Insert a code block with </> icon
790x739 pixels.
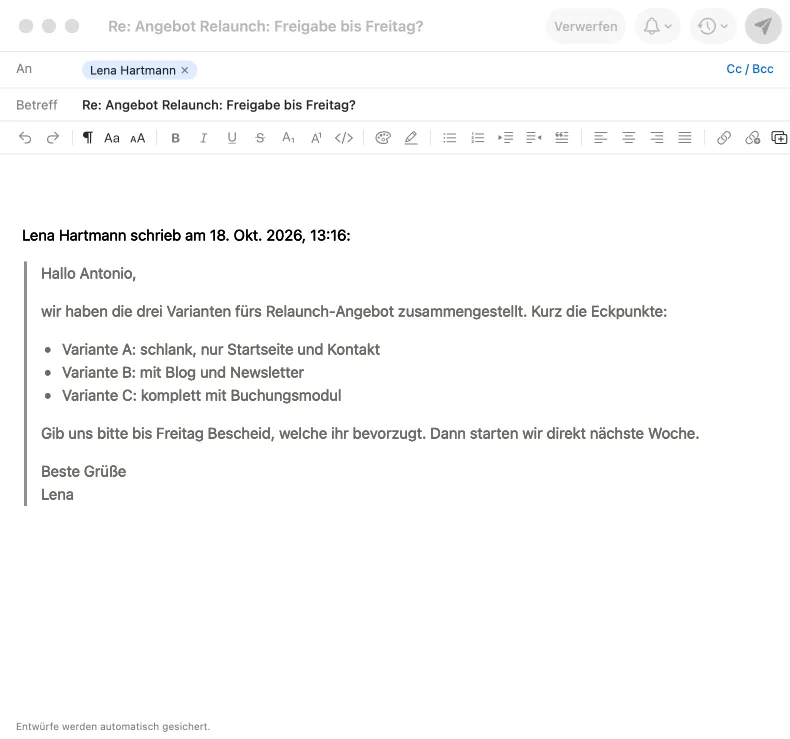pos(344,138)
